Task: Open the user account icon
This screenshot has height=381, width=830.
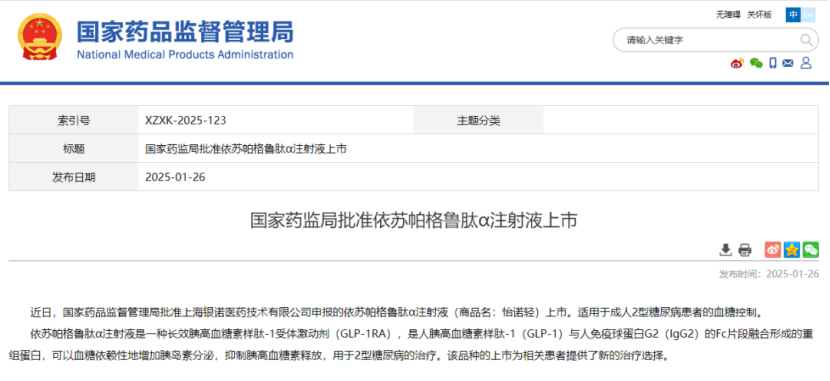Action: click(806, 64)
